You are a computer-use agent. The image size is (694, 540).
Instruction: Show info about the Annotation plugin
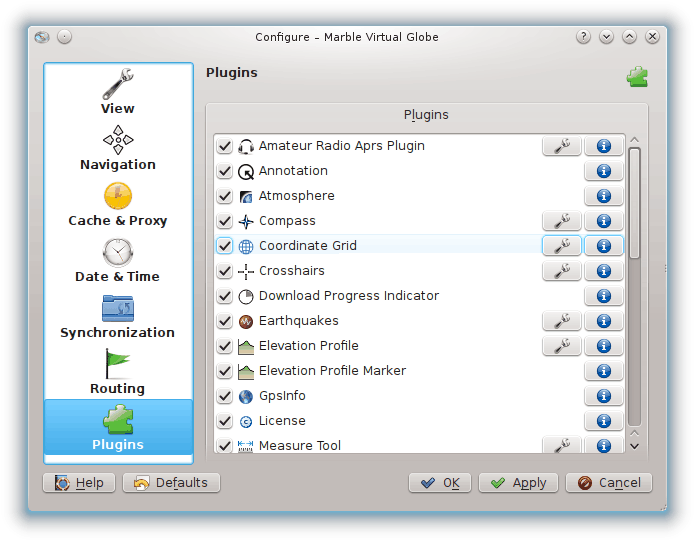(604, 171)
